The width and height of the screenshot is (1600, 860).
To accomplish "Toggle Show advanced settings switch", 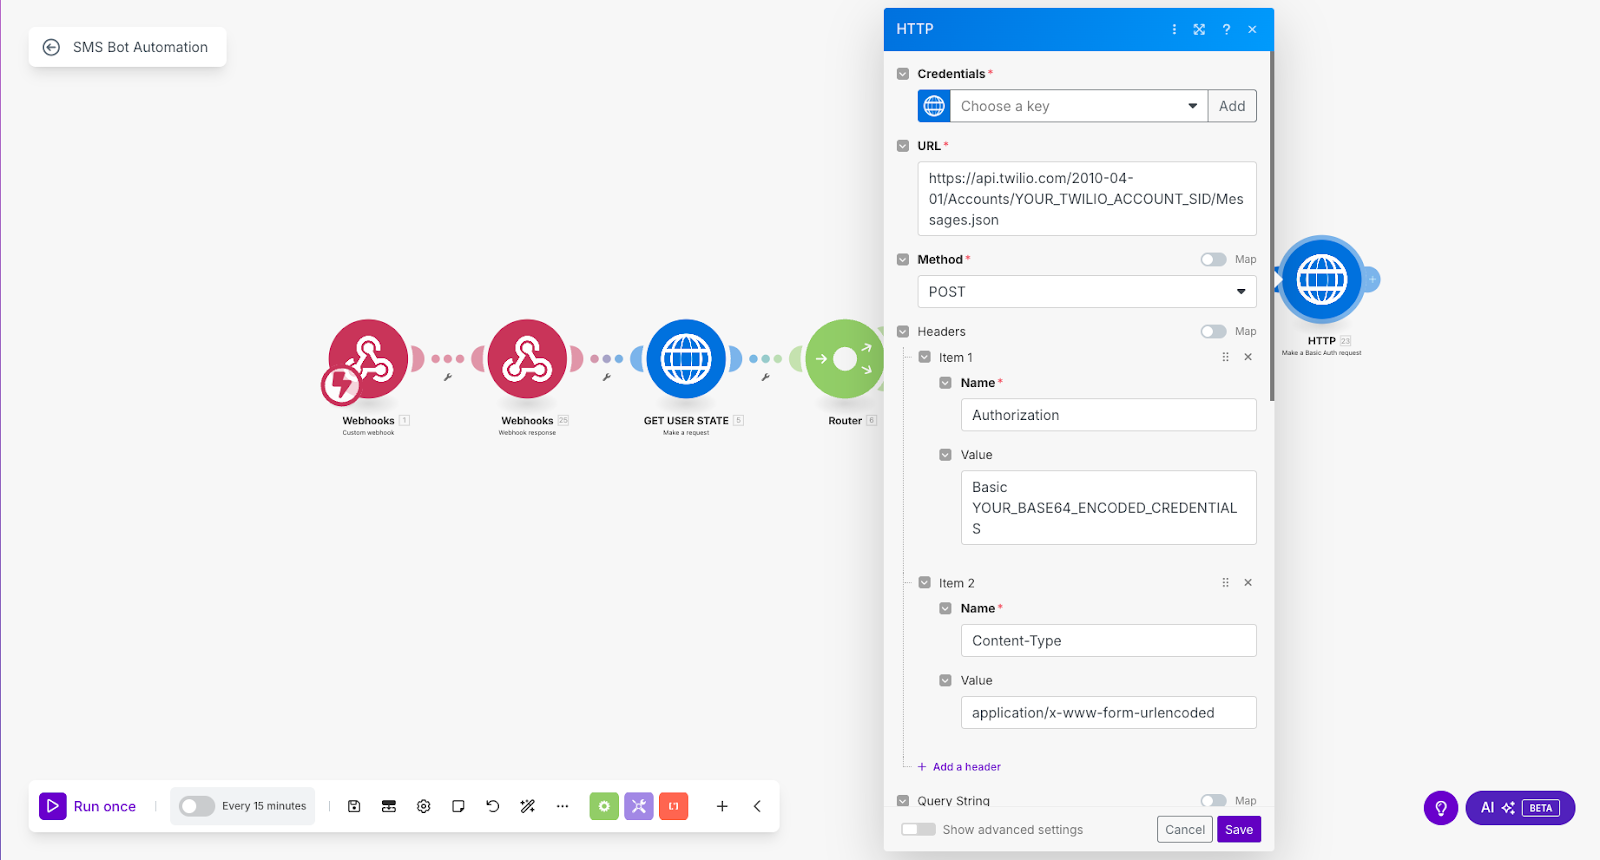I will pyautogui.click(x=918, y=829).
